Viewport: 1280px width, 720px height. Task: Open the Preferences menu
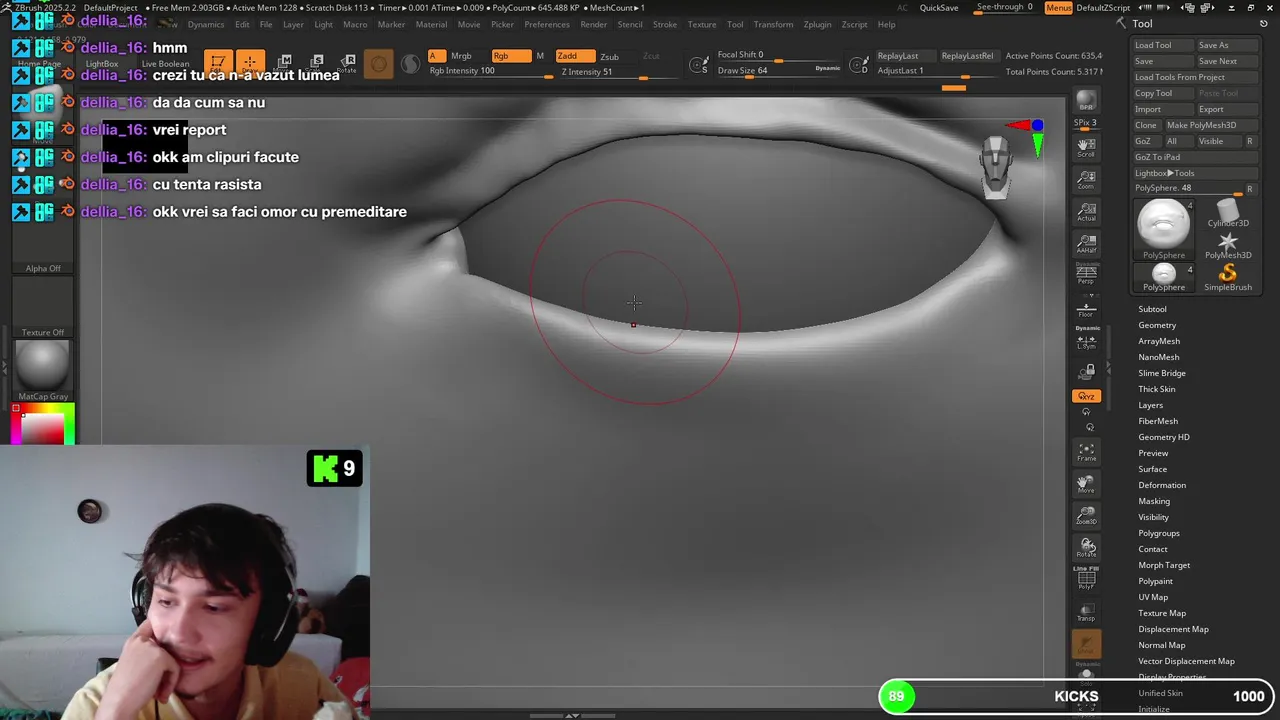547,24
